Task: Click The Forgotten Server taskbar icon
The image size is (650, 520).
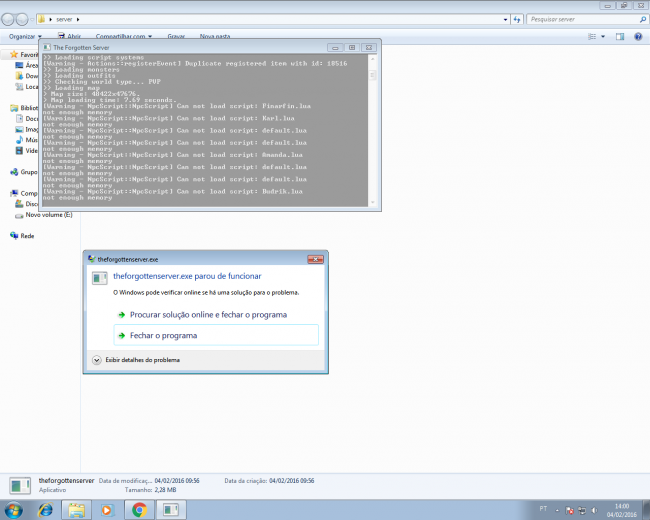Action: pos(171,510)
